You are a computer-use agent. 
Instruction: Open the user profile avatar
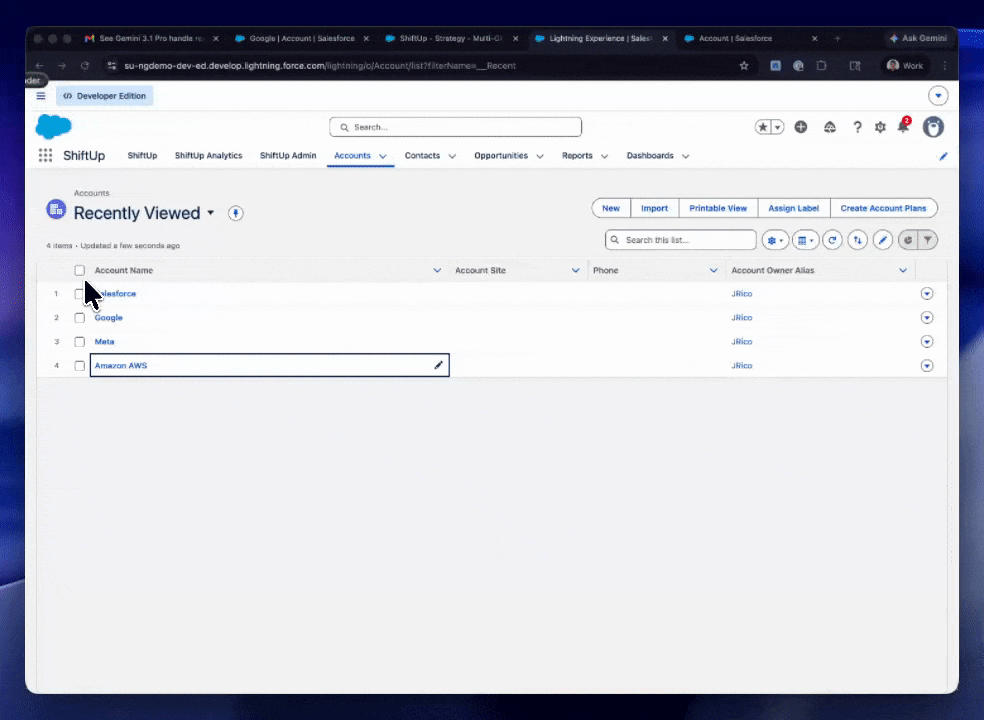click(933, 127)
